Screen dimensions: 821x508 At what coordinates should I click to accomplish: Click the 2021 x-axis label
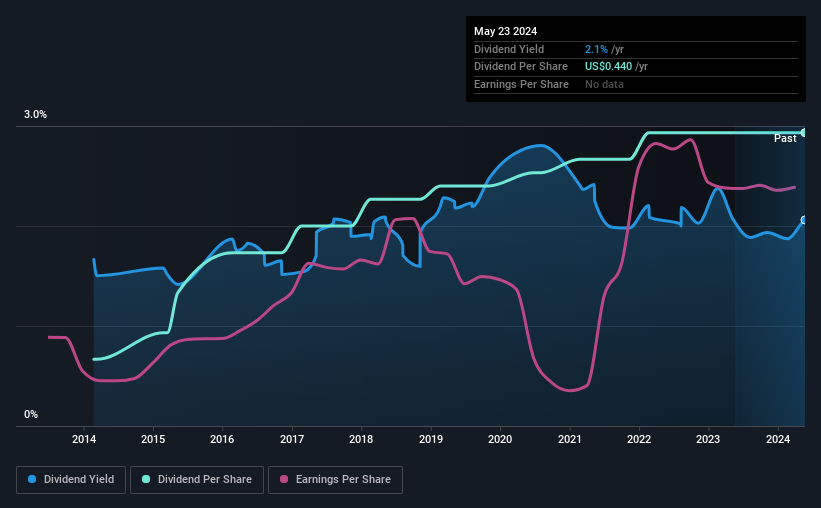(x=570, y=439)
